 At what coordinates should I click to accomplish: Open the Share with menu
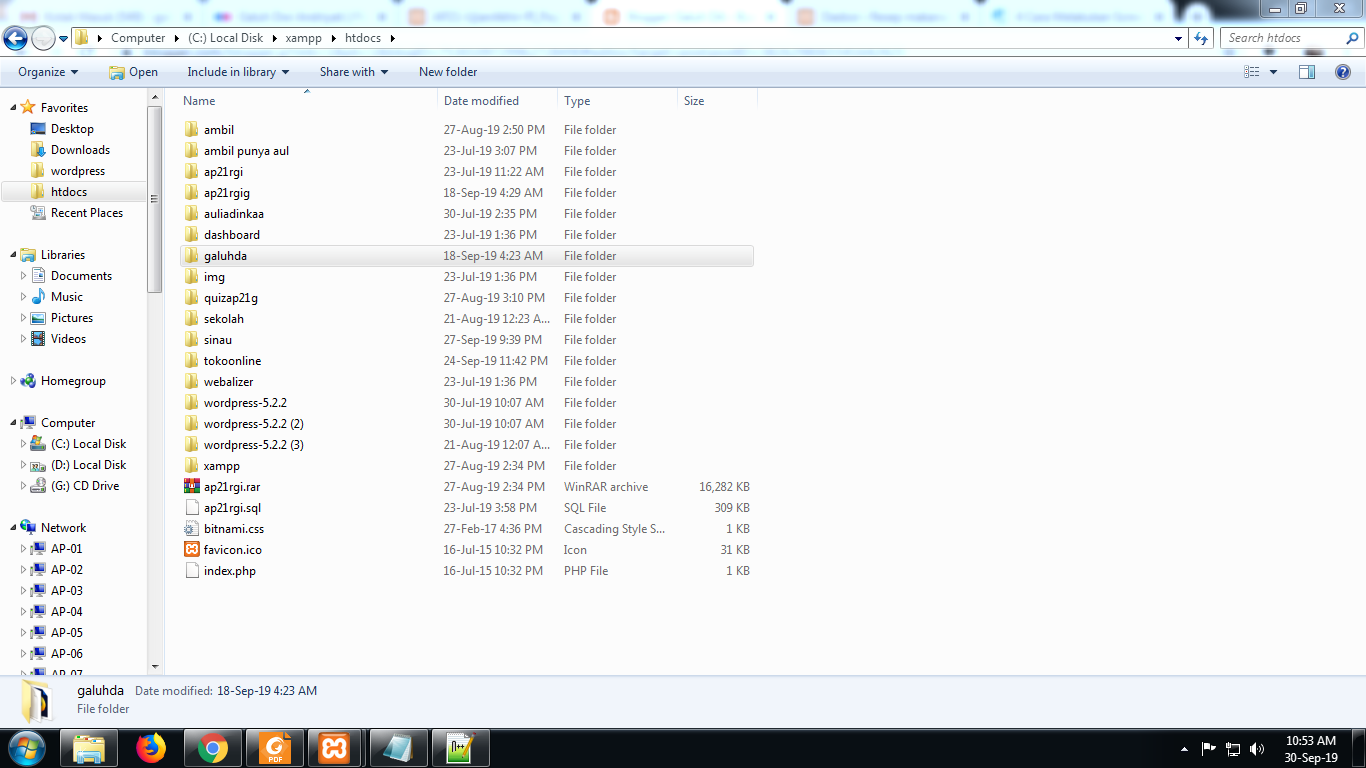(354, 72)
